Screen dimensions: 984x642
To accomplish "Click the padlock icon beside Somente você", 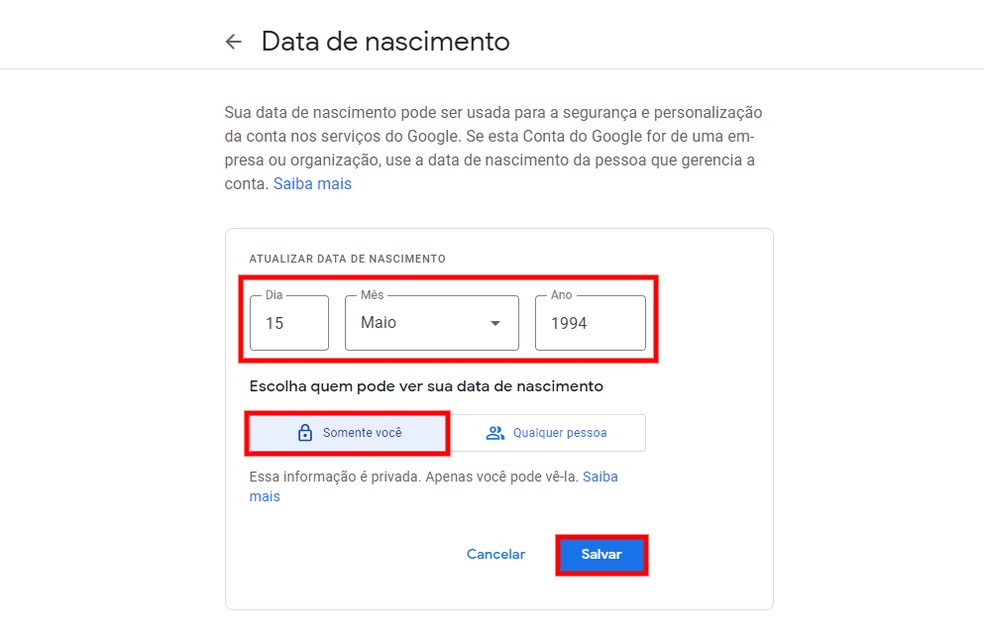I will click(x=305, y=433).
